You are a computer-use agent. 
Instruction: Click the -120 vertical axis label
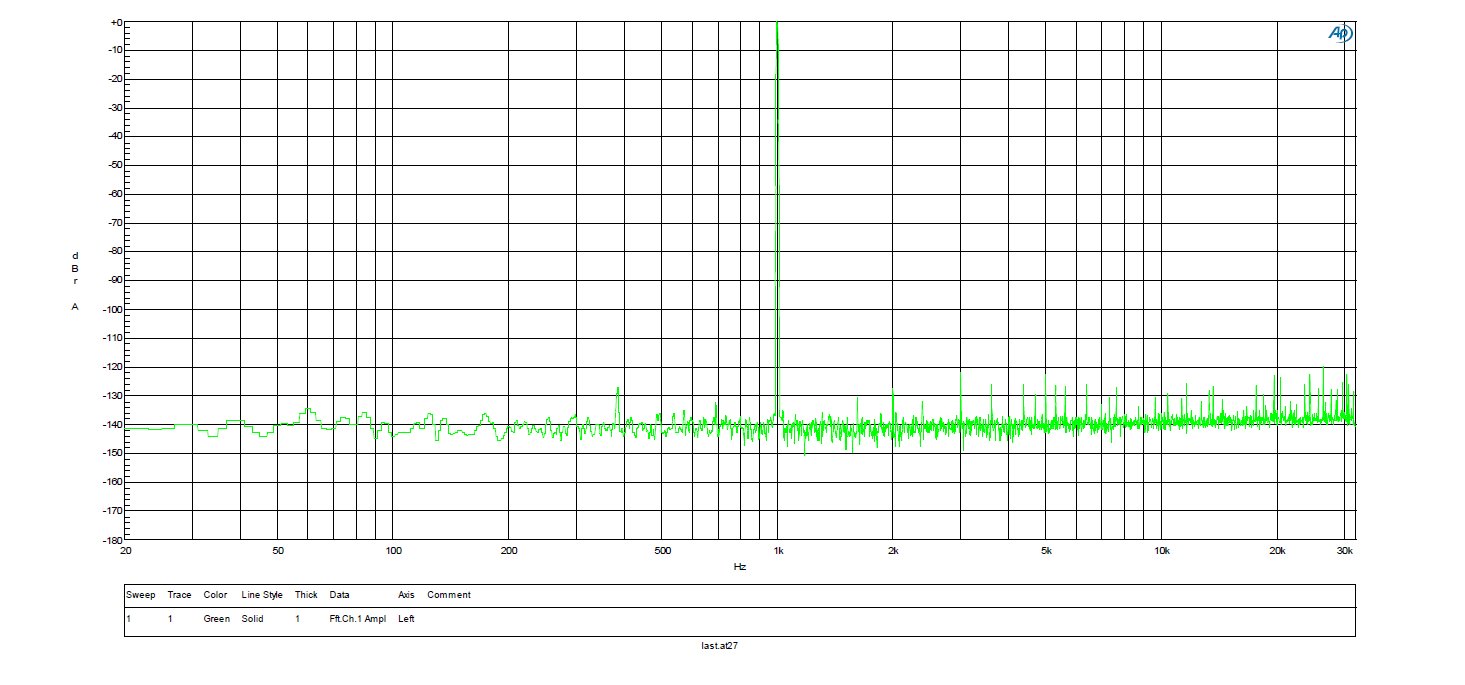[x=112, y=367]
